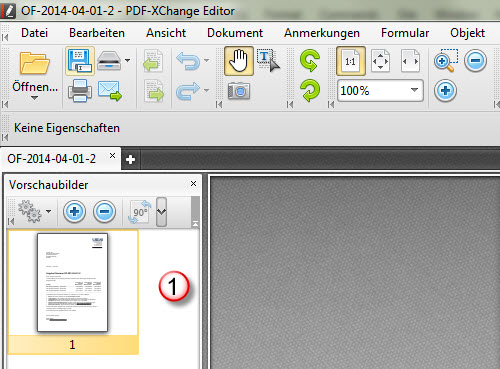
Task: Click the send by email icon
Action: click(x=110, y=91)
